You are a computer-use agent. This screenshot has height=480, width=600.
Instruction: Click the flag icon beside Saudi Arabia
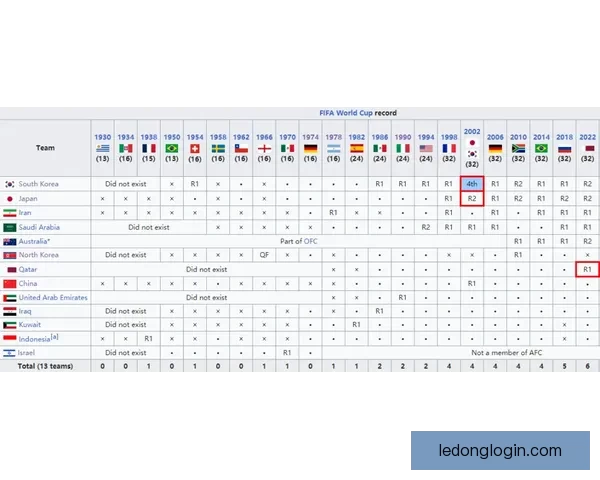10,227
